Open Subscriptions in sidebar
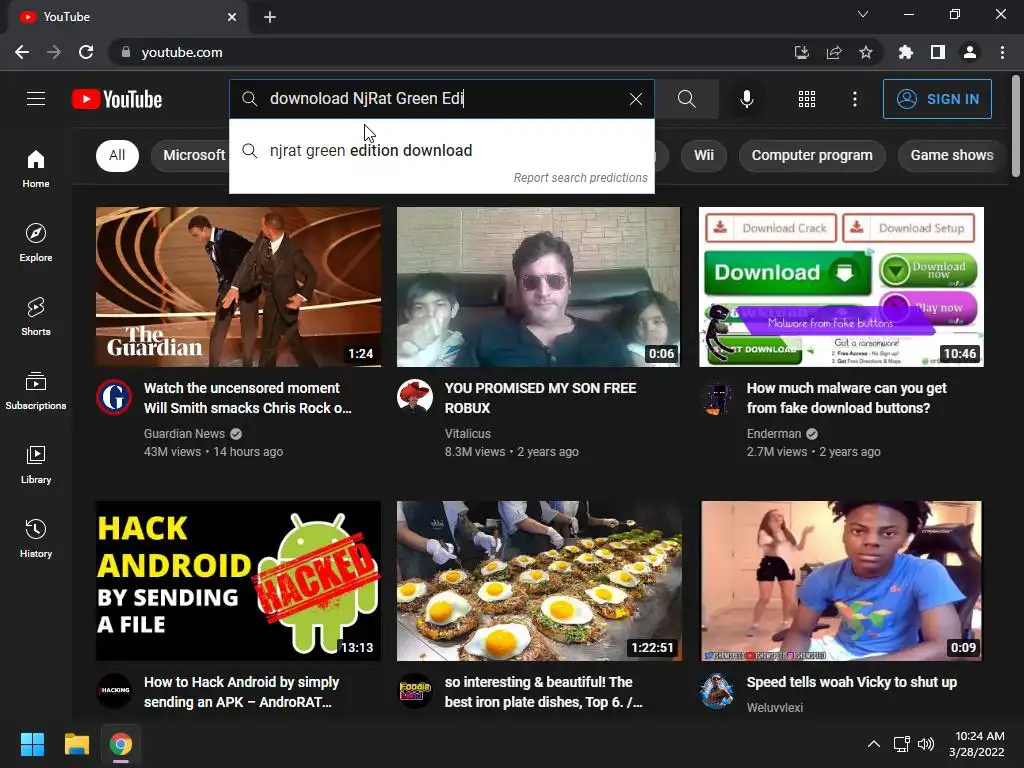This screenshot has width=1024, height=768. coord(36,390)
